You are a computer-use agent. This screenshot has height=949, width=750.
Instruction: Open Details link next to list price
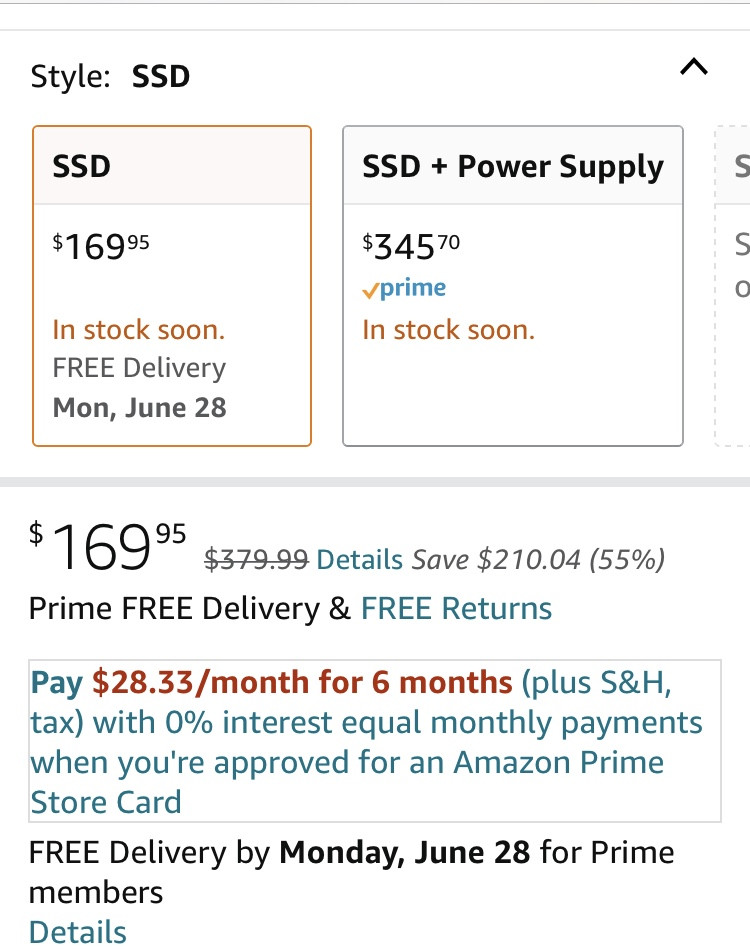pos(360,560)
